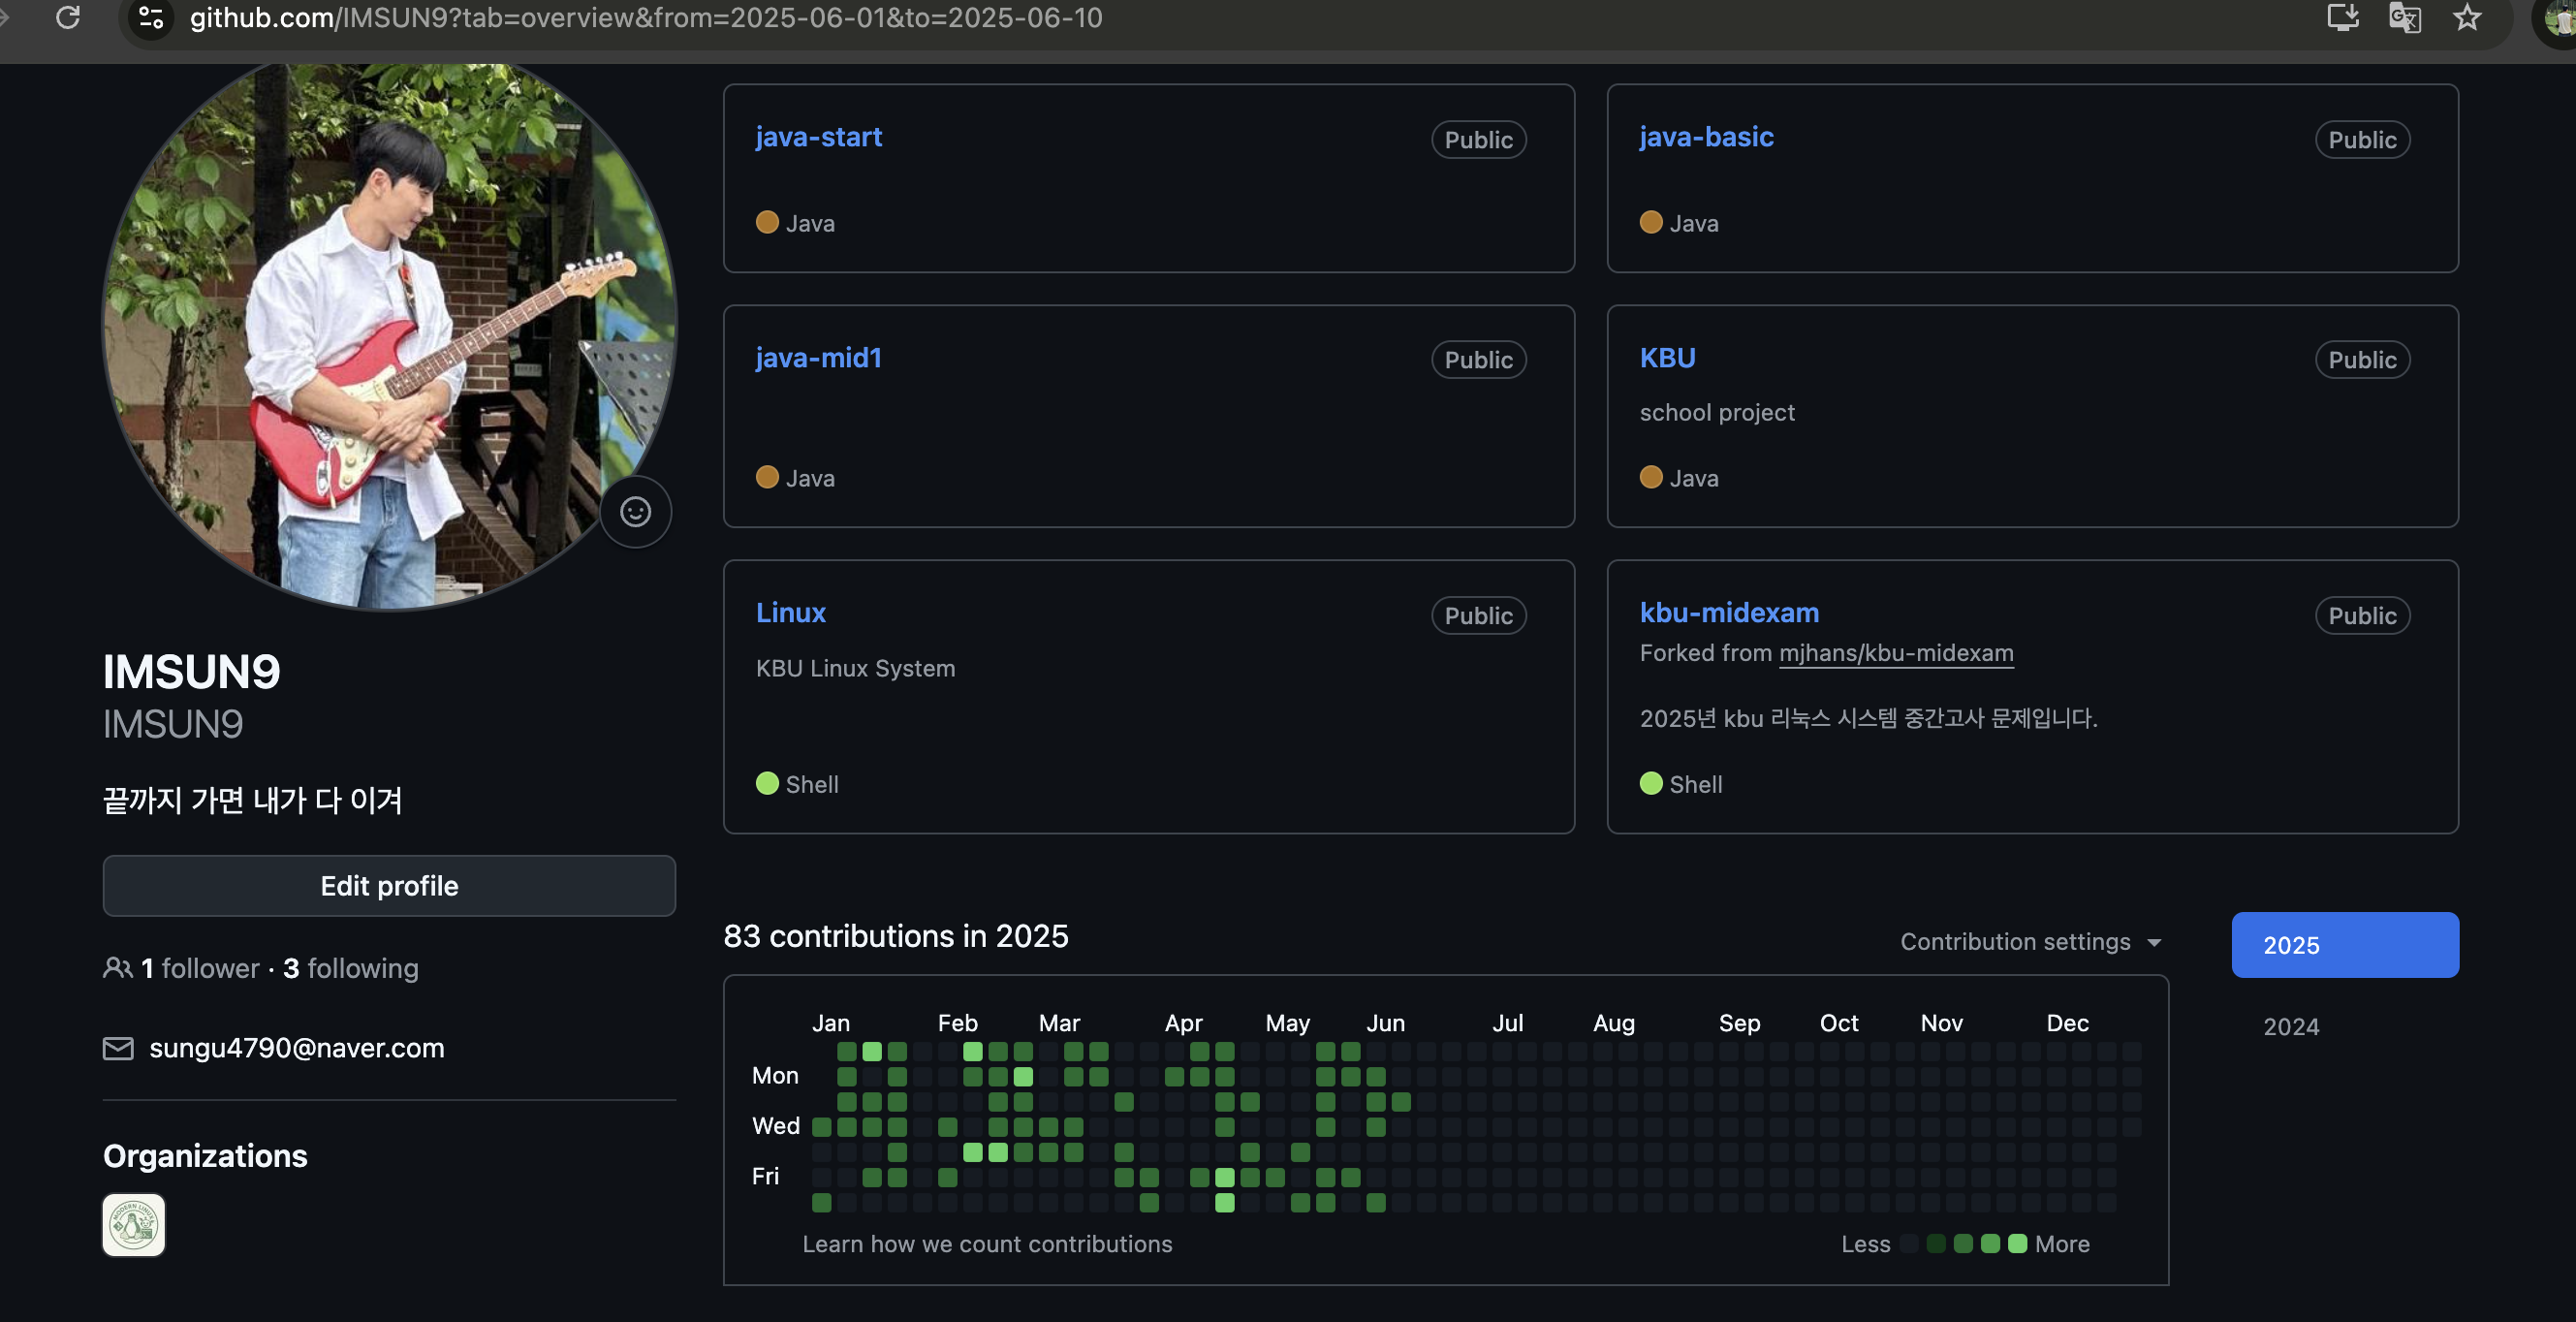The image size is (2576, 1322).
Task: Open the site information icon in the address bar
Action: 151,17
